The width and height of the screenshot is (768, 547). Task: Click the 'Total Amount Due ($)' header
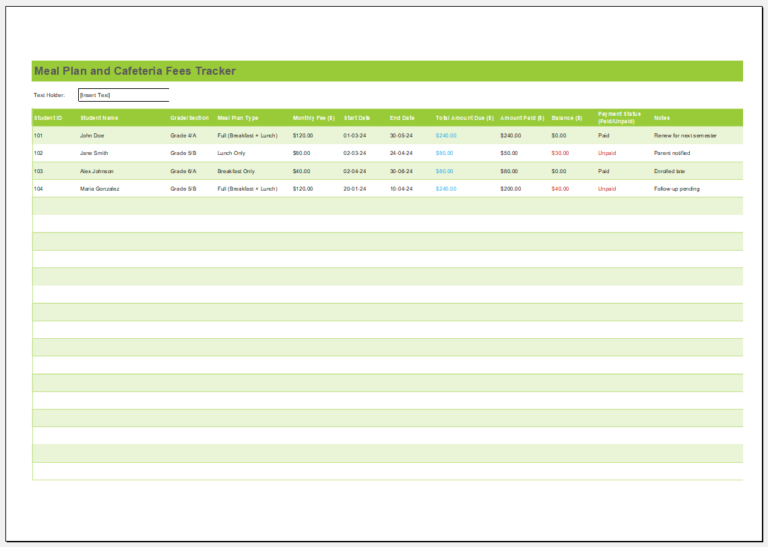pyautogui.click(x=465, y=118)
